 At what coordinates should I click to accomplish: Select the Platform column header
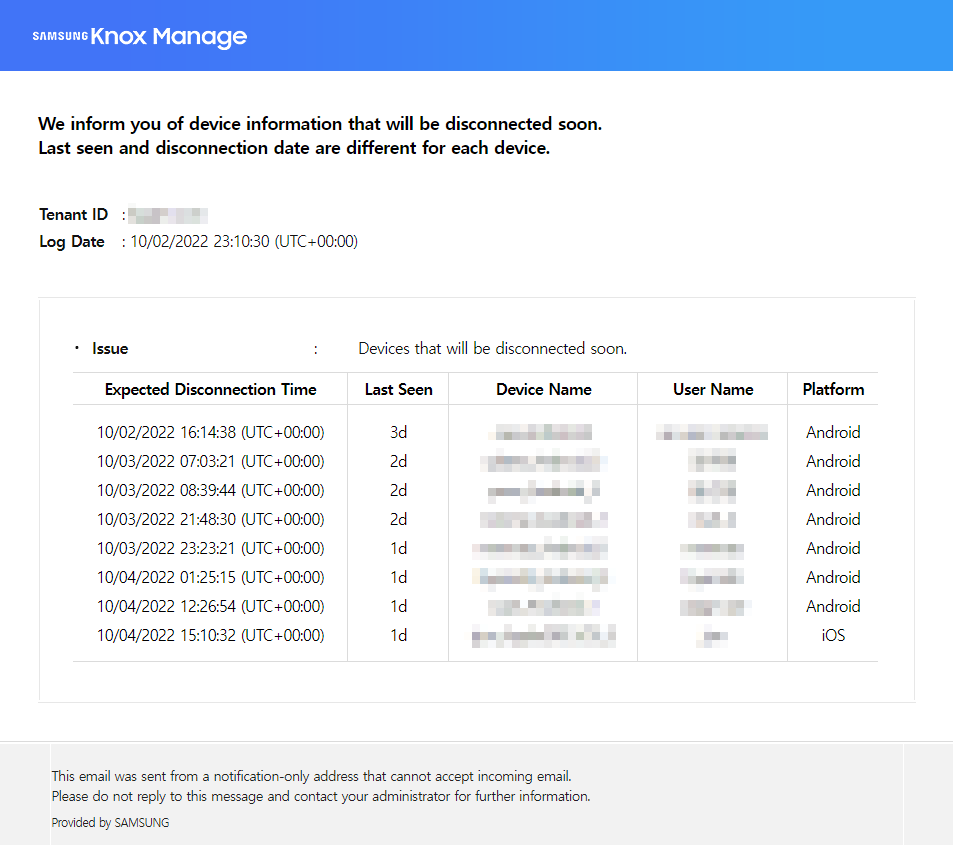tap(832, 389)
